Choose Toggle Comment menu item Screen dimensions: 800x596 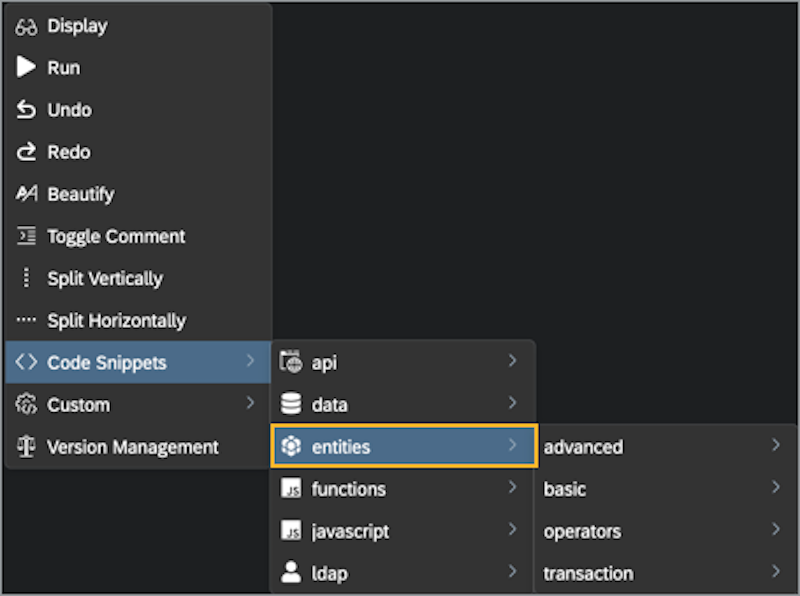click(x=138, y=236)
